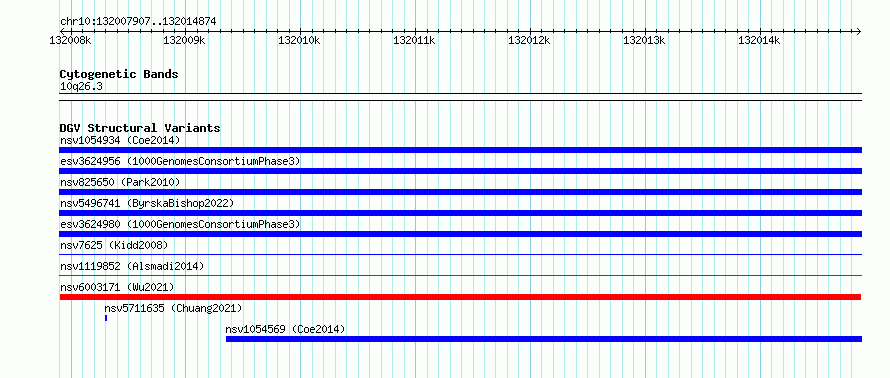Open esv3624980 (1000GenomesConsortiumPhase3) label

[x=180, y=224]
